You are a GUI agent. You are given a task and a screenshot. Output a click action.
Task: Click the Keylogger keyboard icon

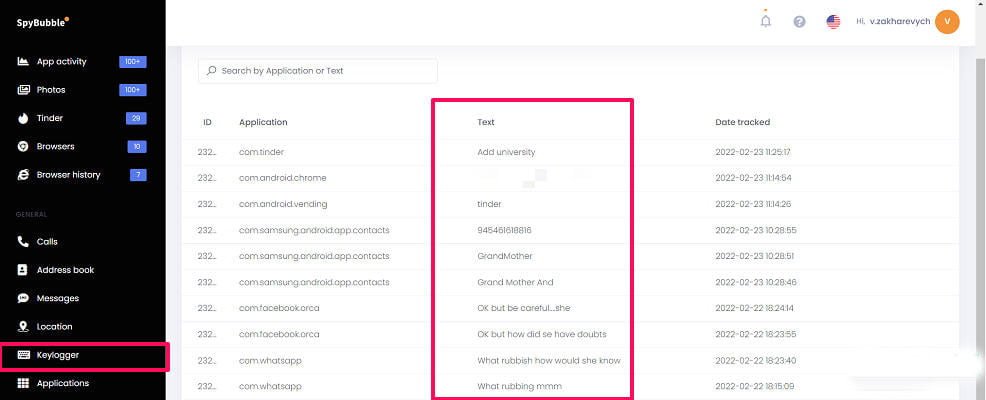23,355
